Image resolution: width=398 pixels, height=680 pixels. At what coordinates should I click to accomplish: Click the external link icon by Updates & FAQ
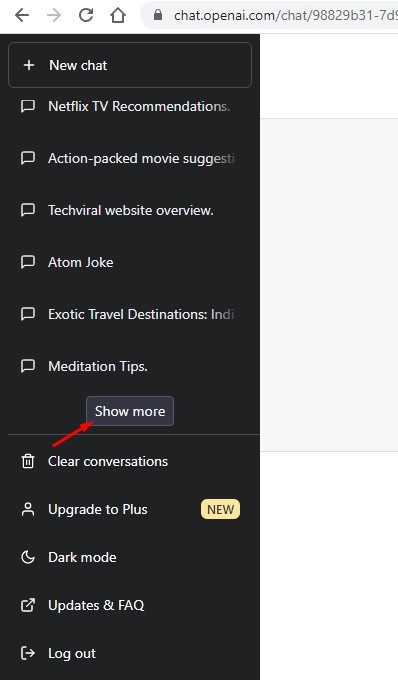pos(28,605)
